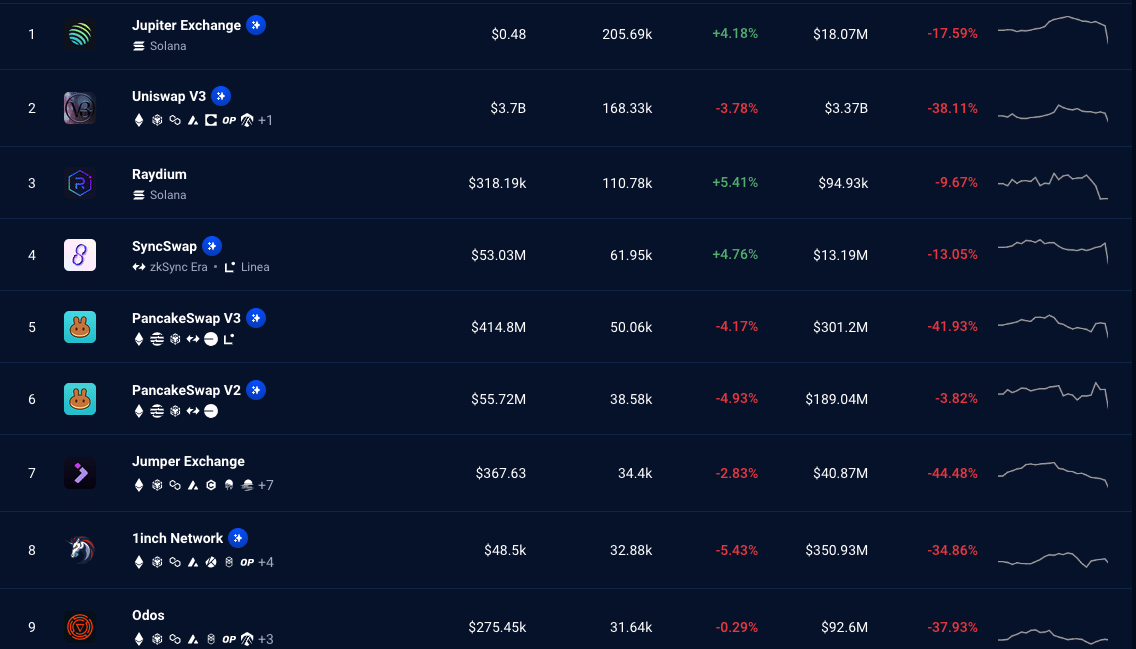Click the blue badge next to SyncSwap

coord(212,246)
